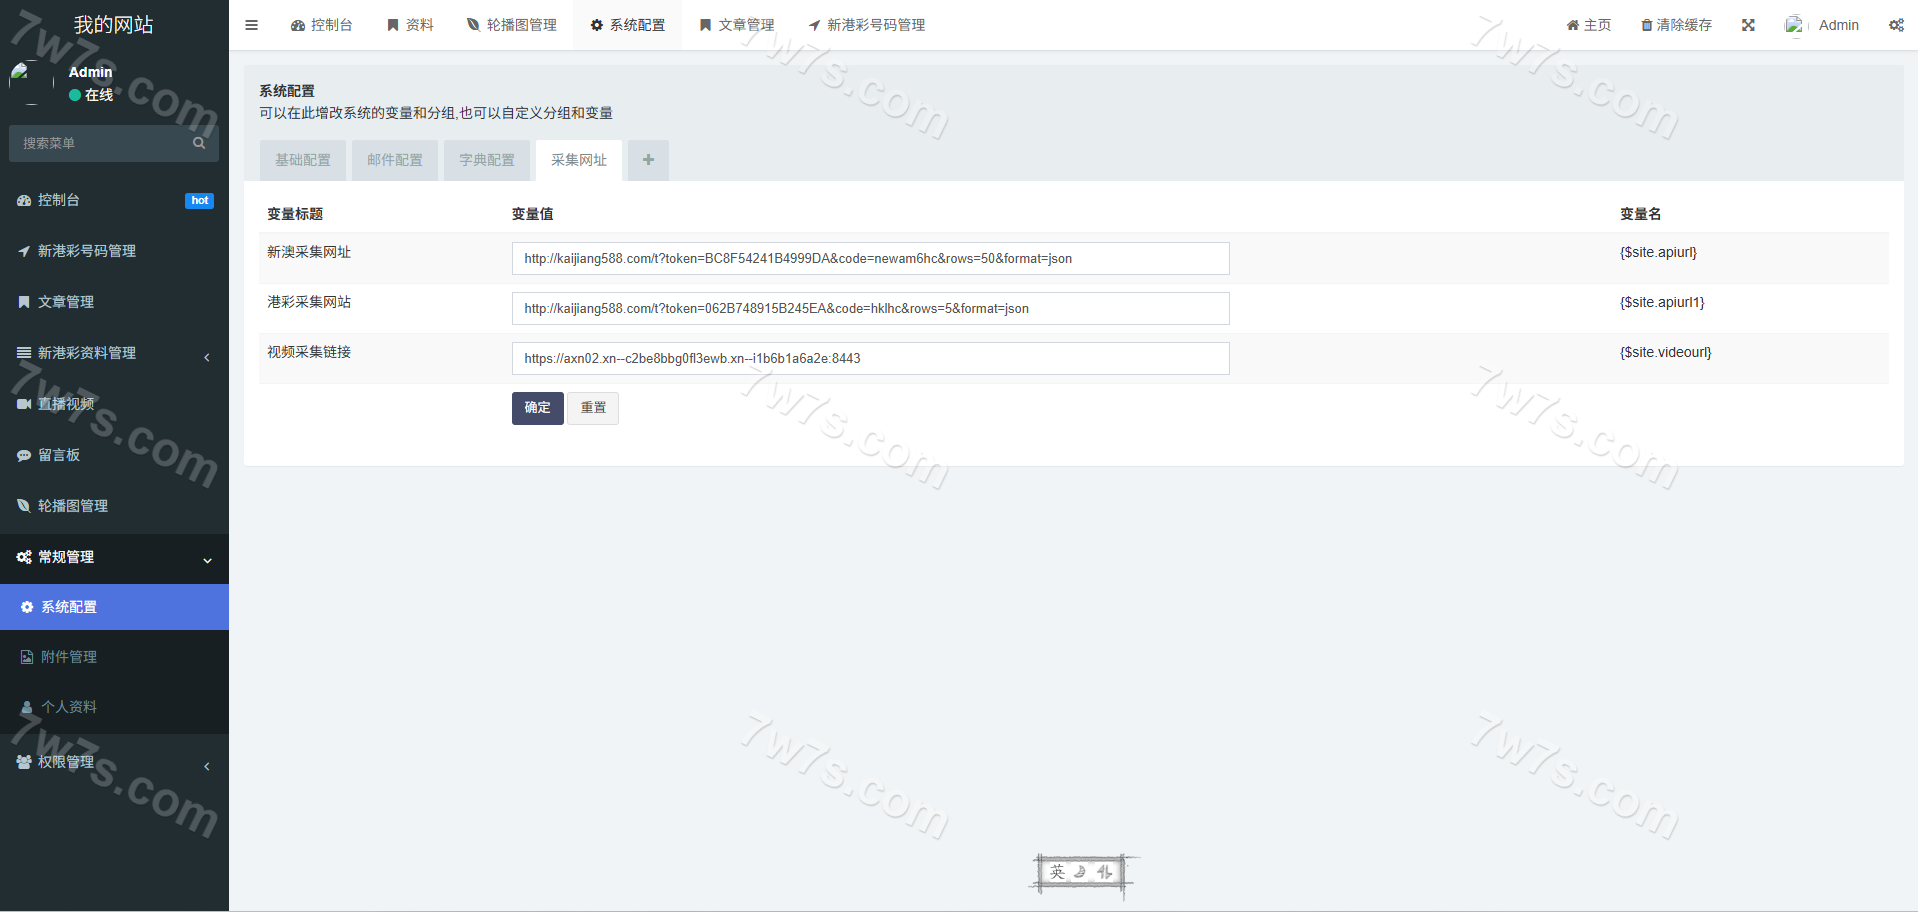Open the 附件管理 sidebar item
Viewport: 1918px width, 912px height.
coord(69,657)
